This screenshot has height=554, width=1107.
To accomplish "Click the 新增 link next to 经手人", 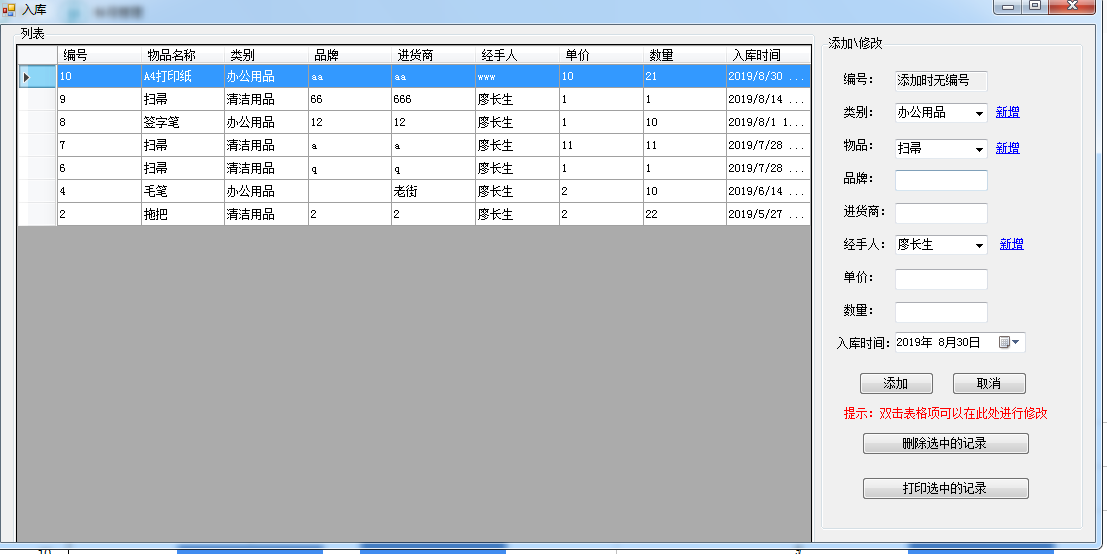I will (x=1011, y=244).
